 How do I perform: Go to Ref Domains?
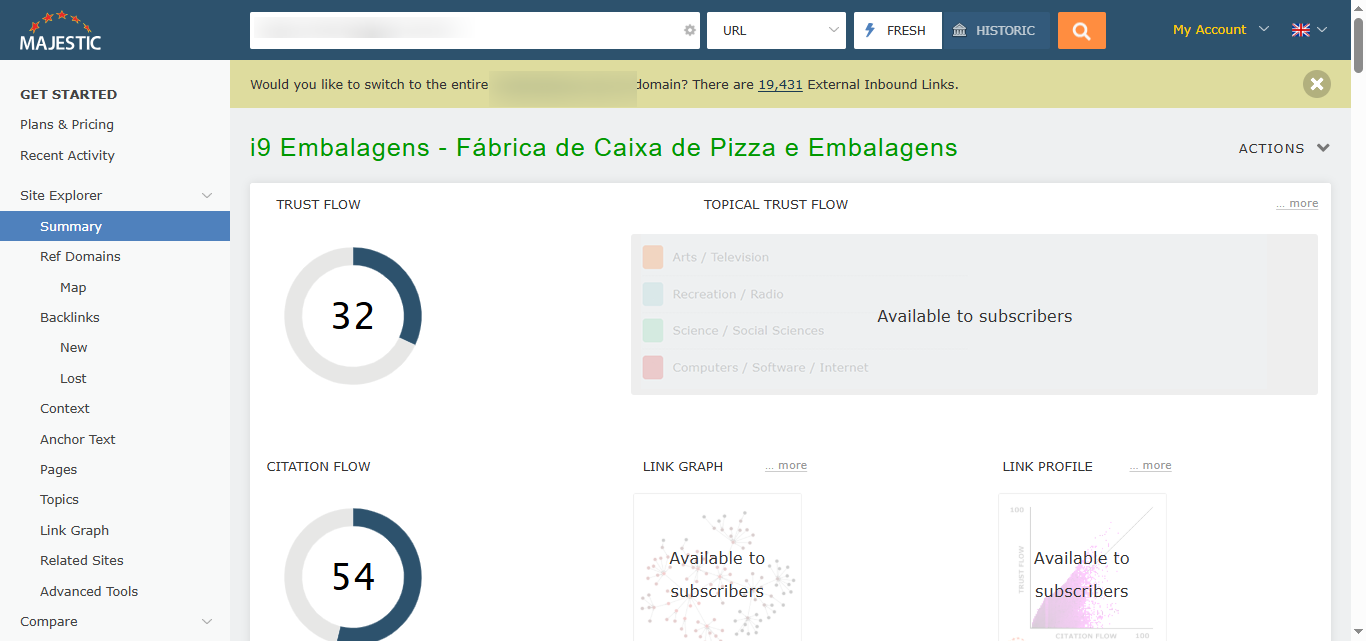click(x=80, y=257)
